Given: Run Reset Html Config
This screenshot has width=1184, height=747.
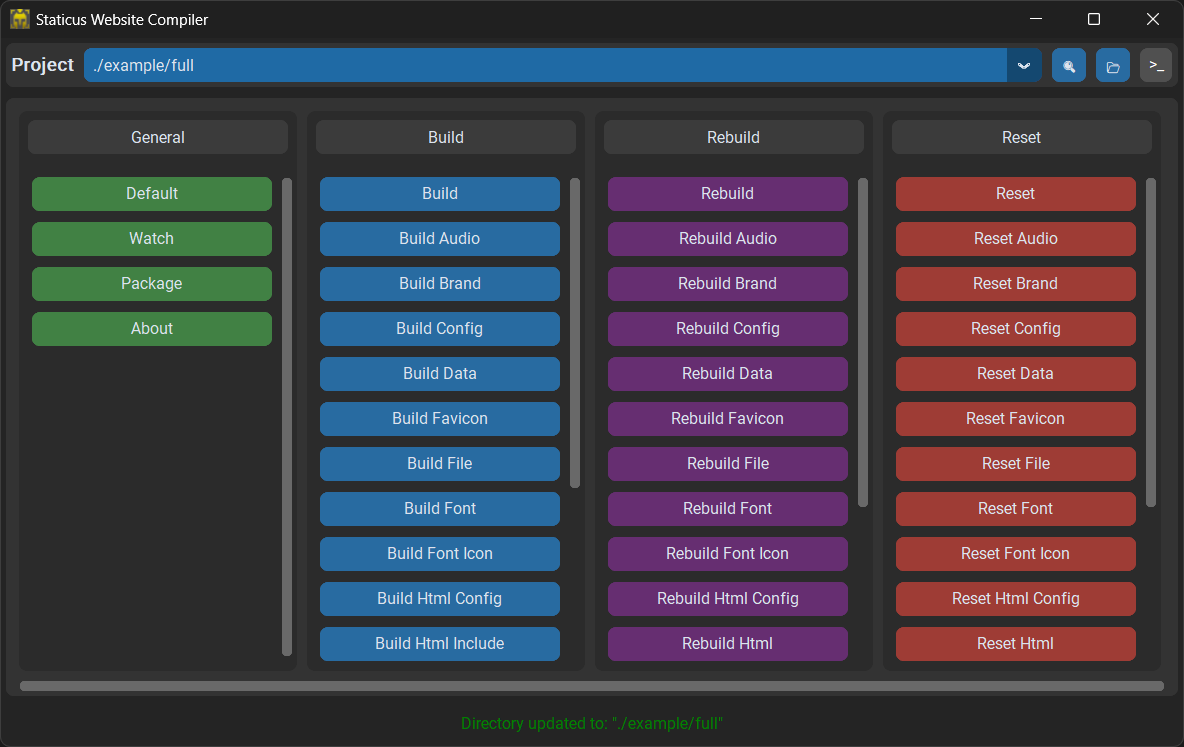Looking at the screenshot, I should click(1016, 599).
